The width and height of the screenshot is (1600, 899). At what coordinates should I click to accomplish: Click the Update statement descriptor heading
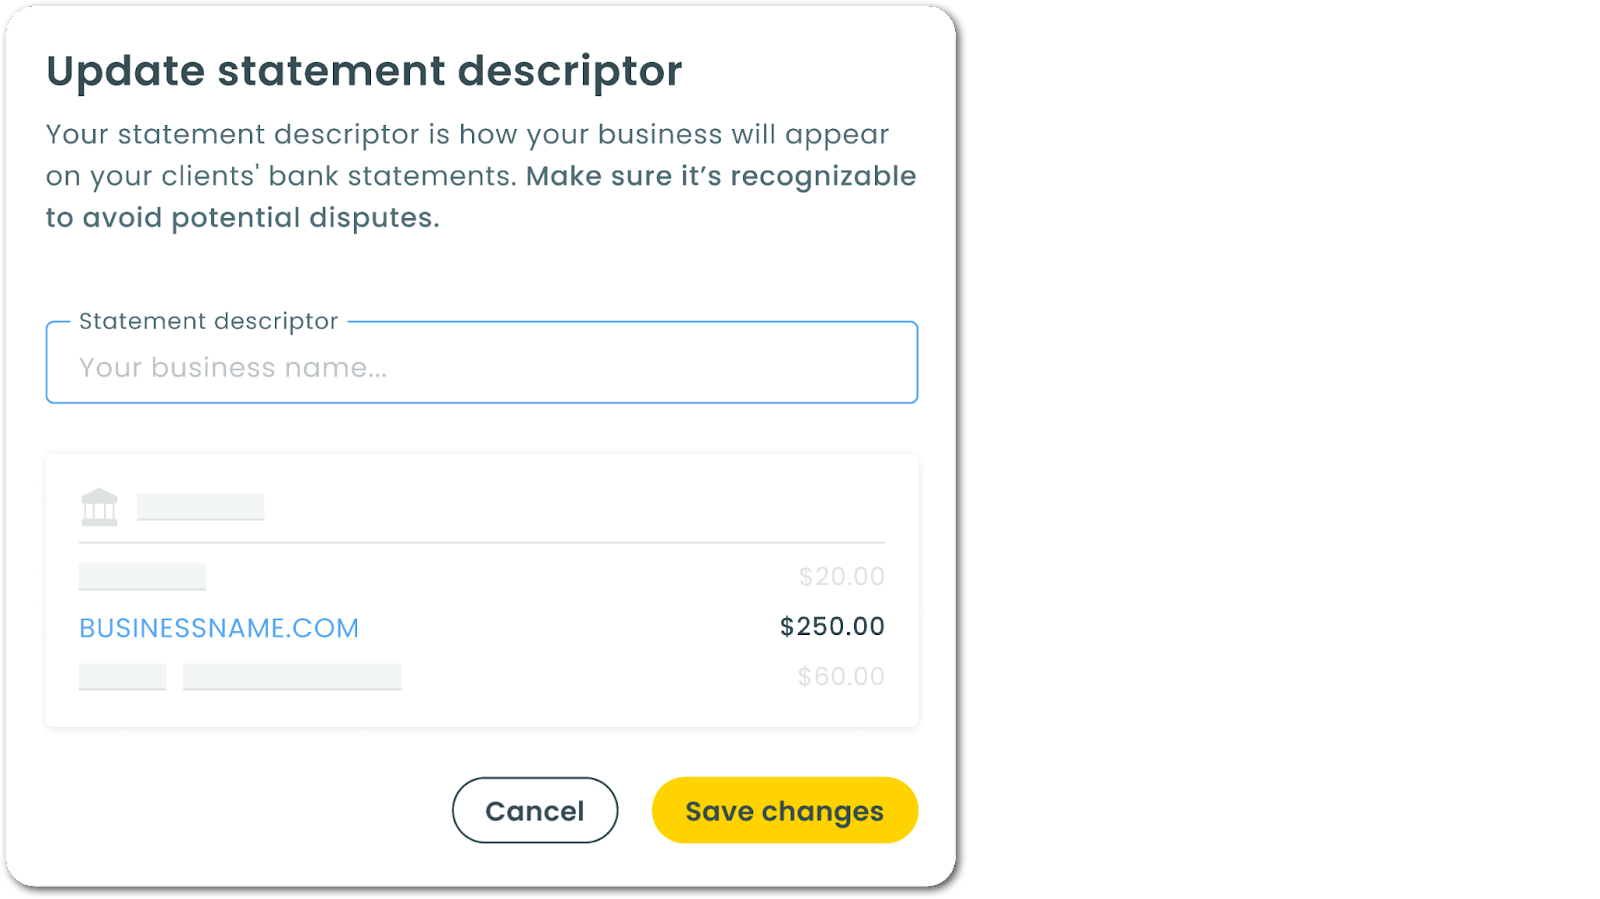pos(364,71)
